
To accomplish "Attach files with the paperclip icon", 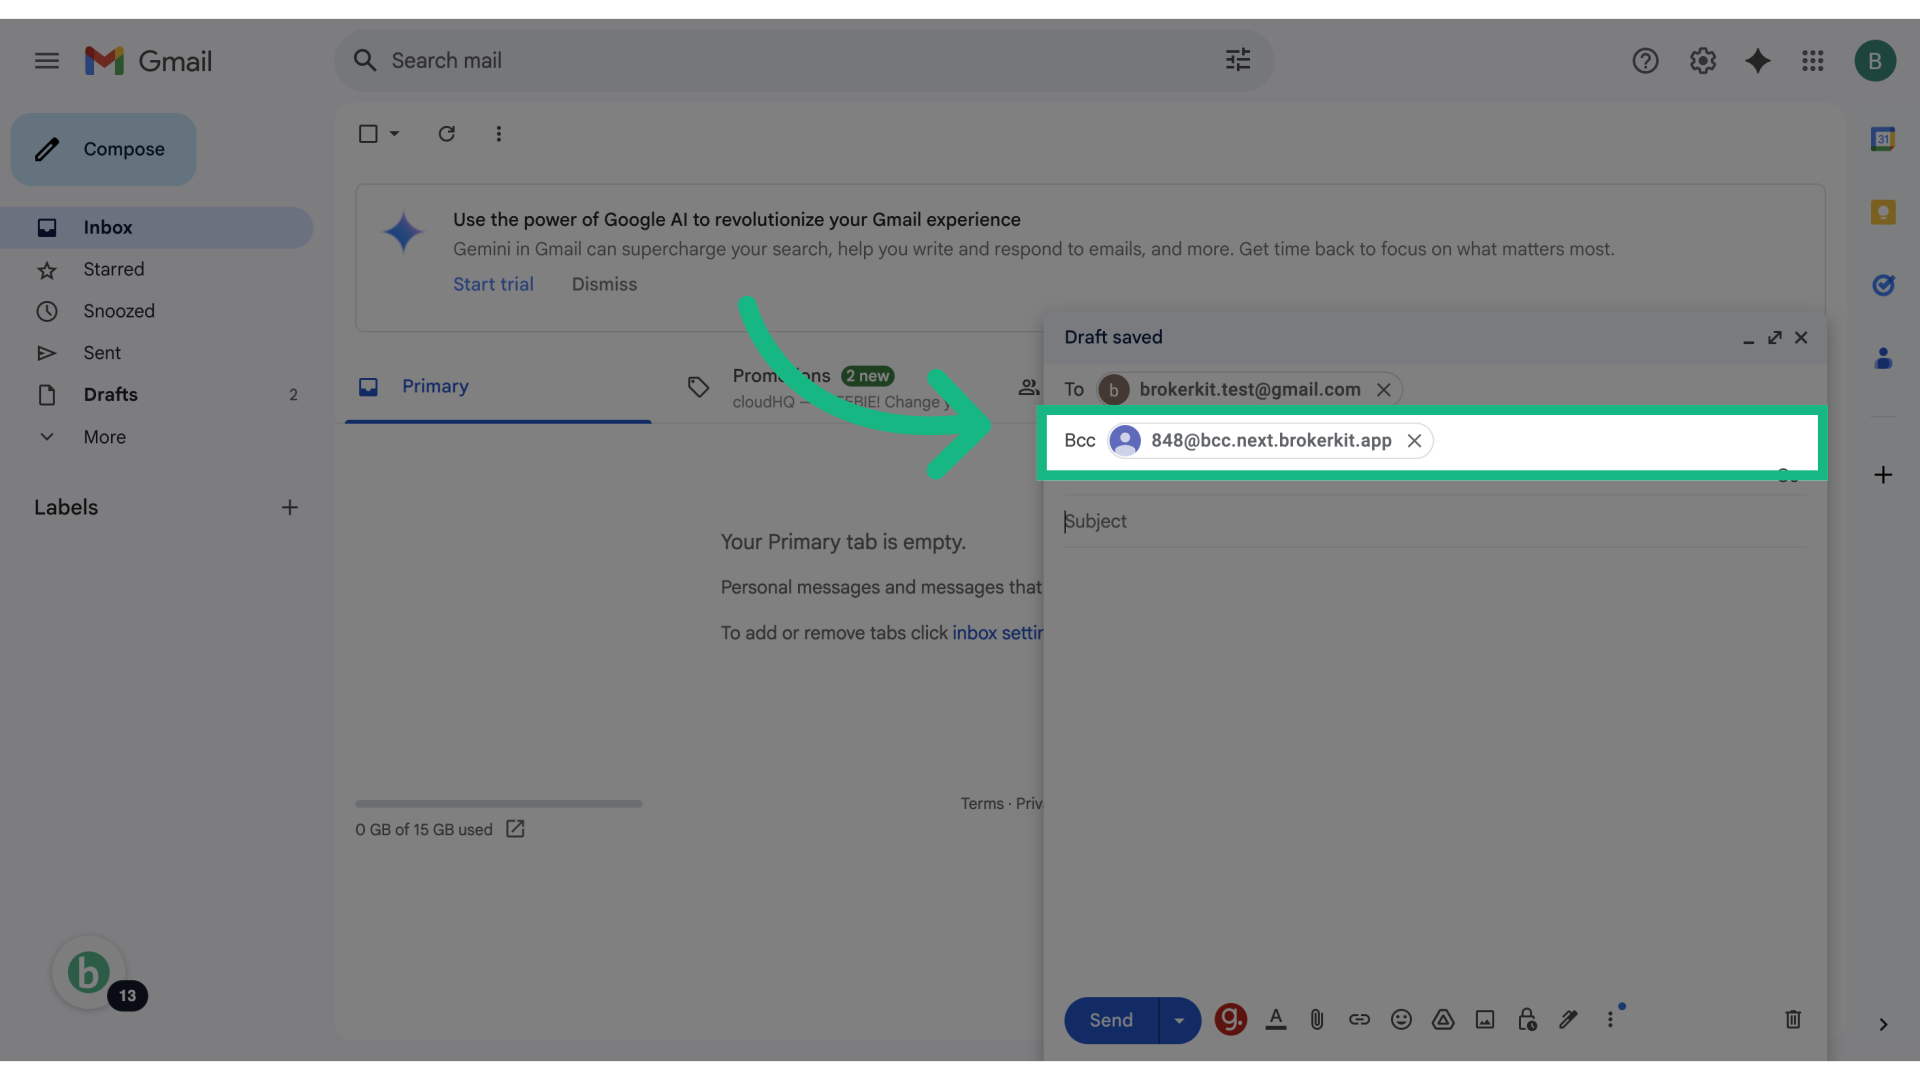I will tap(1317, 1019).
